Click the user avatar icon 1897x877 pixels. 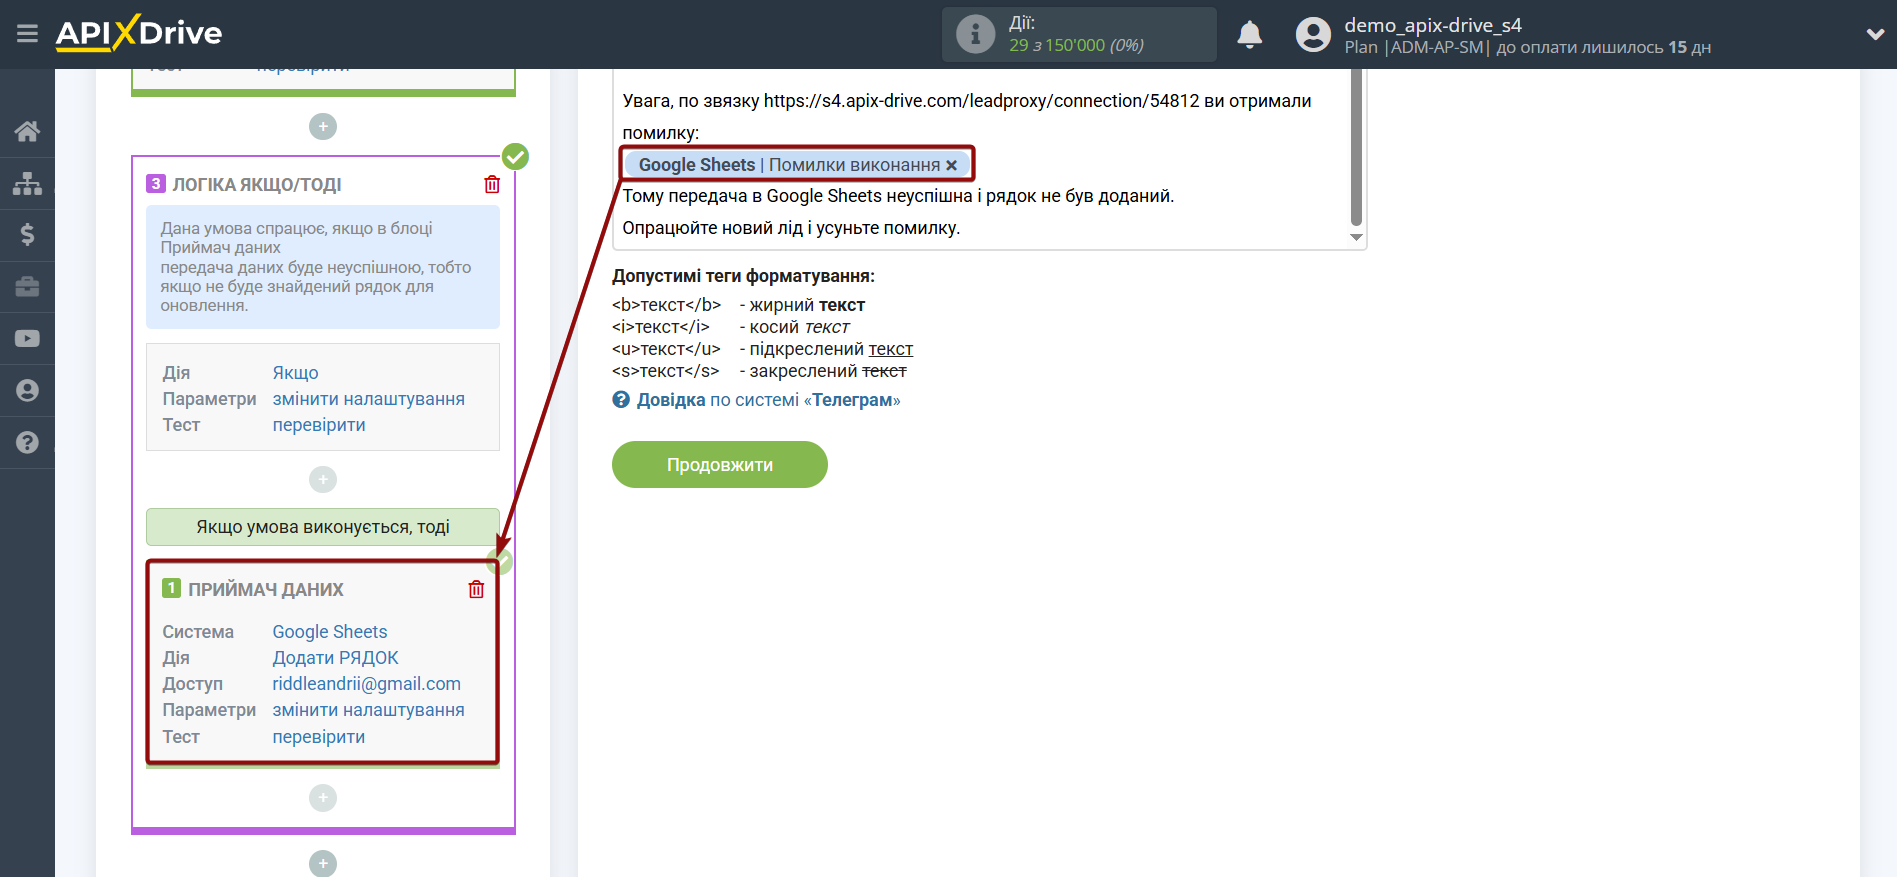(x=1313, y=35)
